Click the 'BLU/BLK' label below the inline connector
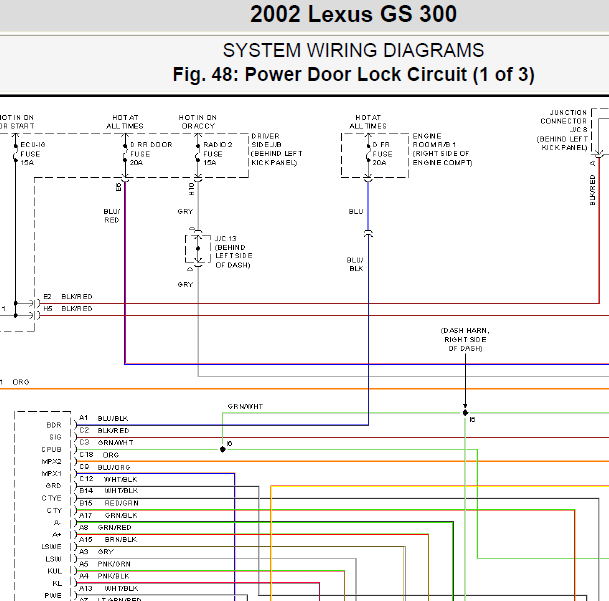Screen dimensions: 609x601 click(355, 264)
